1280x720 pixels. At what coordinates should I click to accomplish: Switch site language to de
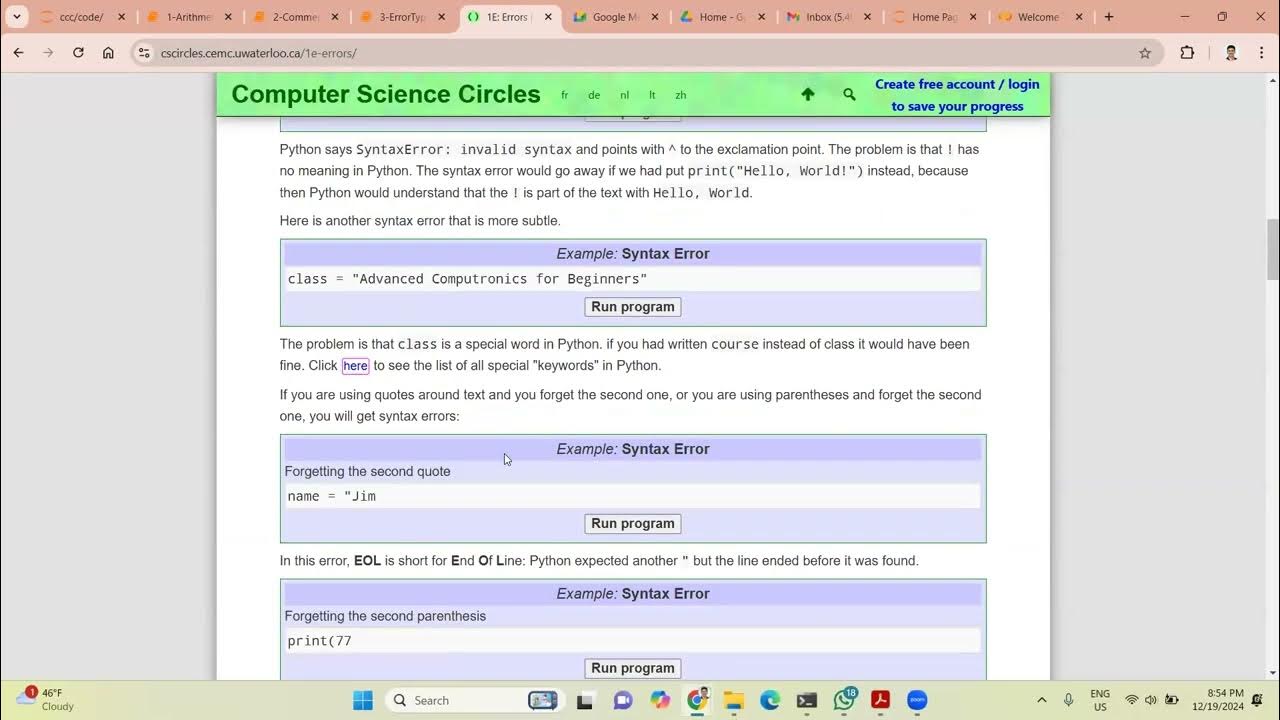(594, 95)
